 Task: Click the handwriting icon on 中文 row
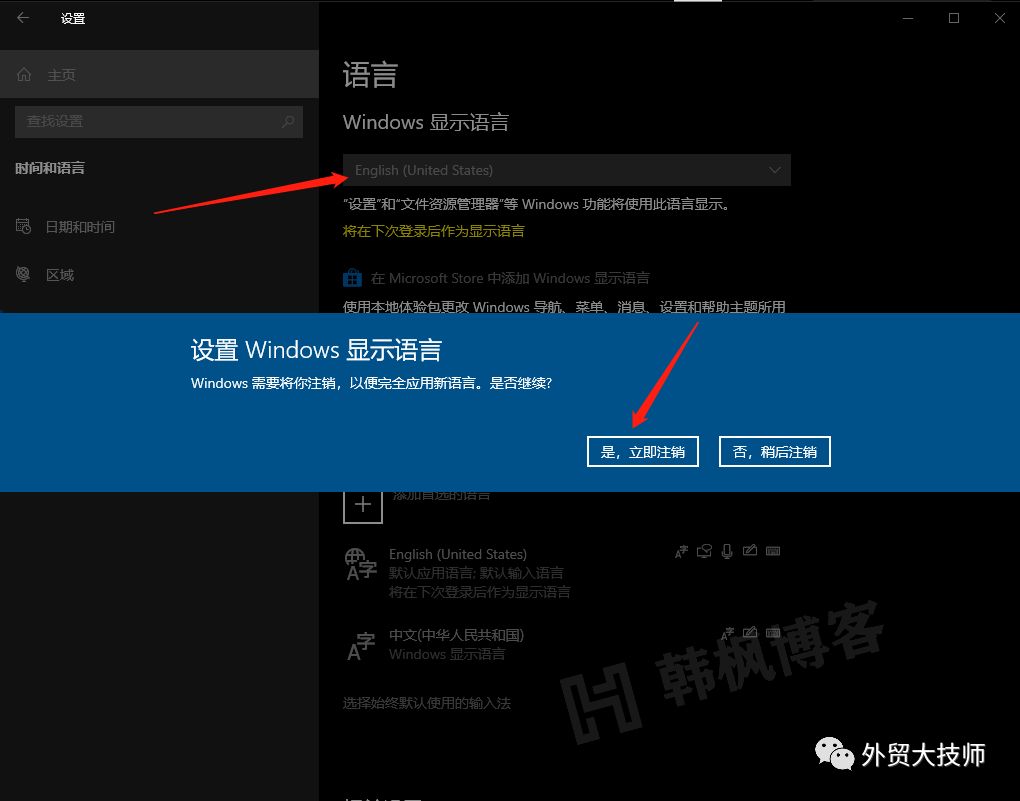[x=749, y=632]
